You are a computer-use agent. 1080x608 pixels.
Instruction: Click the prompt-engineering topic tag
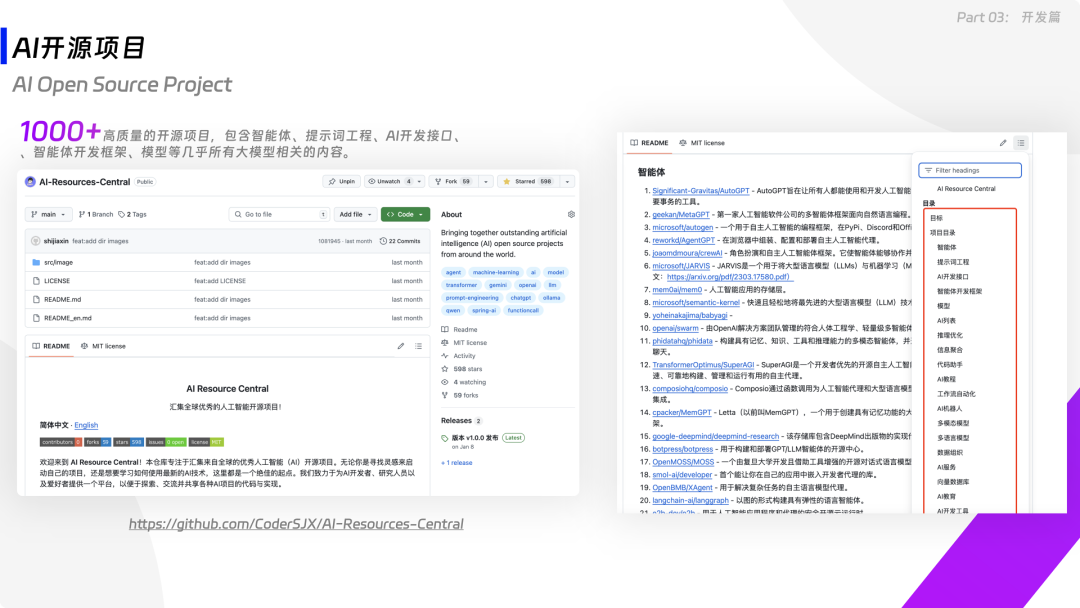(472, 298)
